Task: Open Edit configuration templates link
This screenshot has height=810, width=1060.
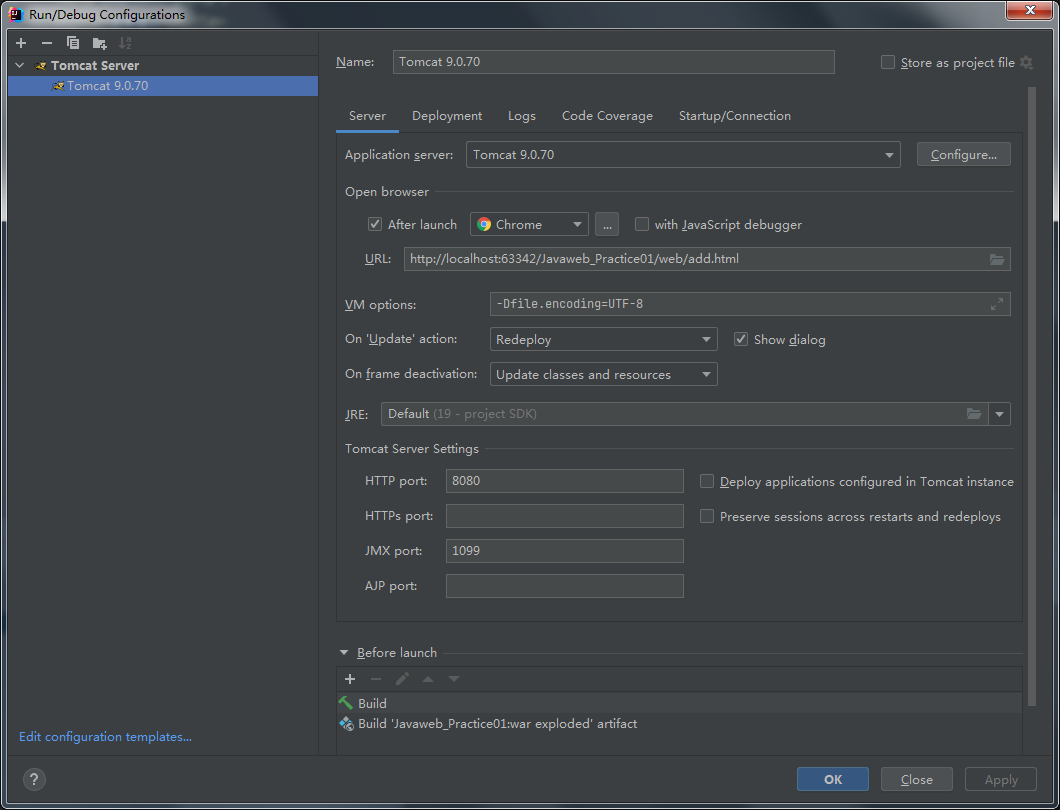Action: pyautogui.click(x=105, y=737)
